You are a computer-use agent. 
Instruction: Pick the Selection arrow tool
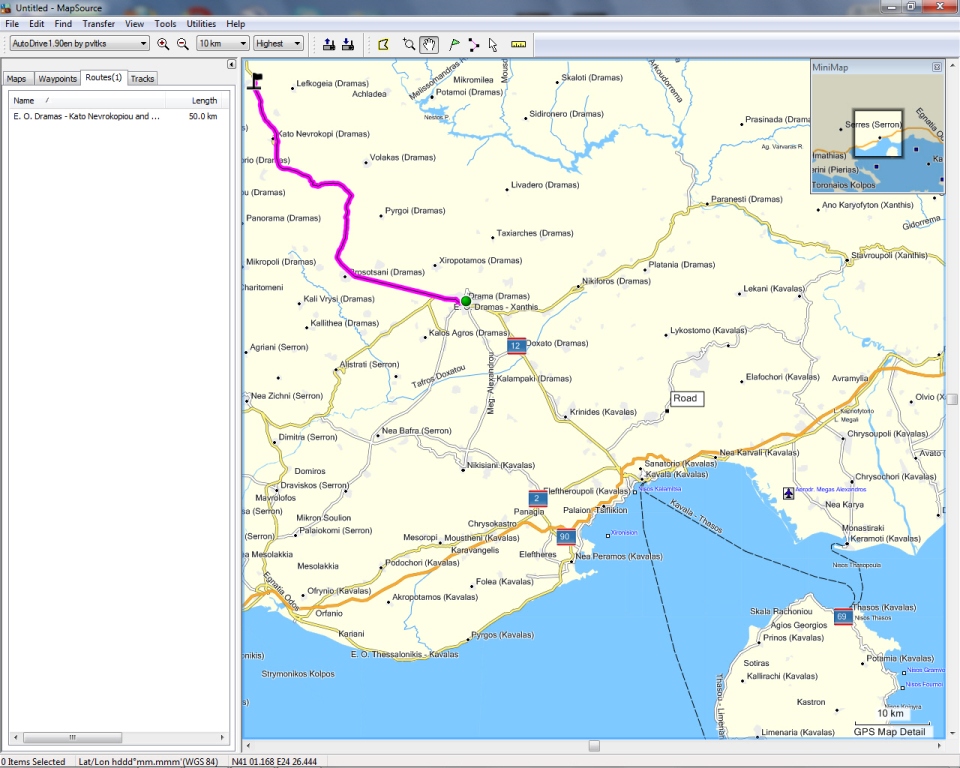coord(493,44)
